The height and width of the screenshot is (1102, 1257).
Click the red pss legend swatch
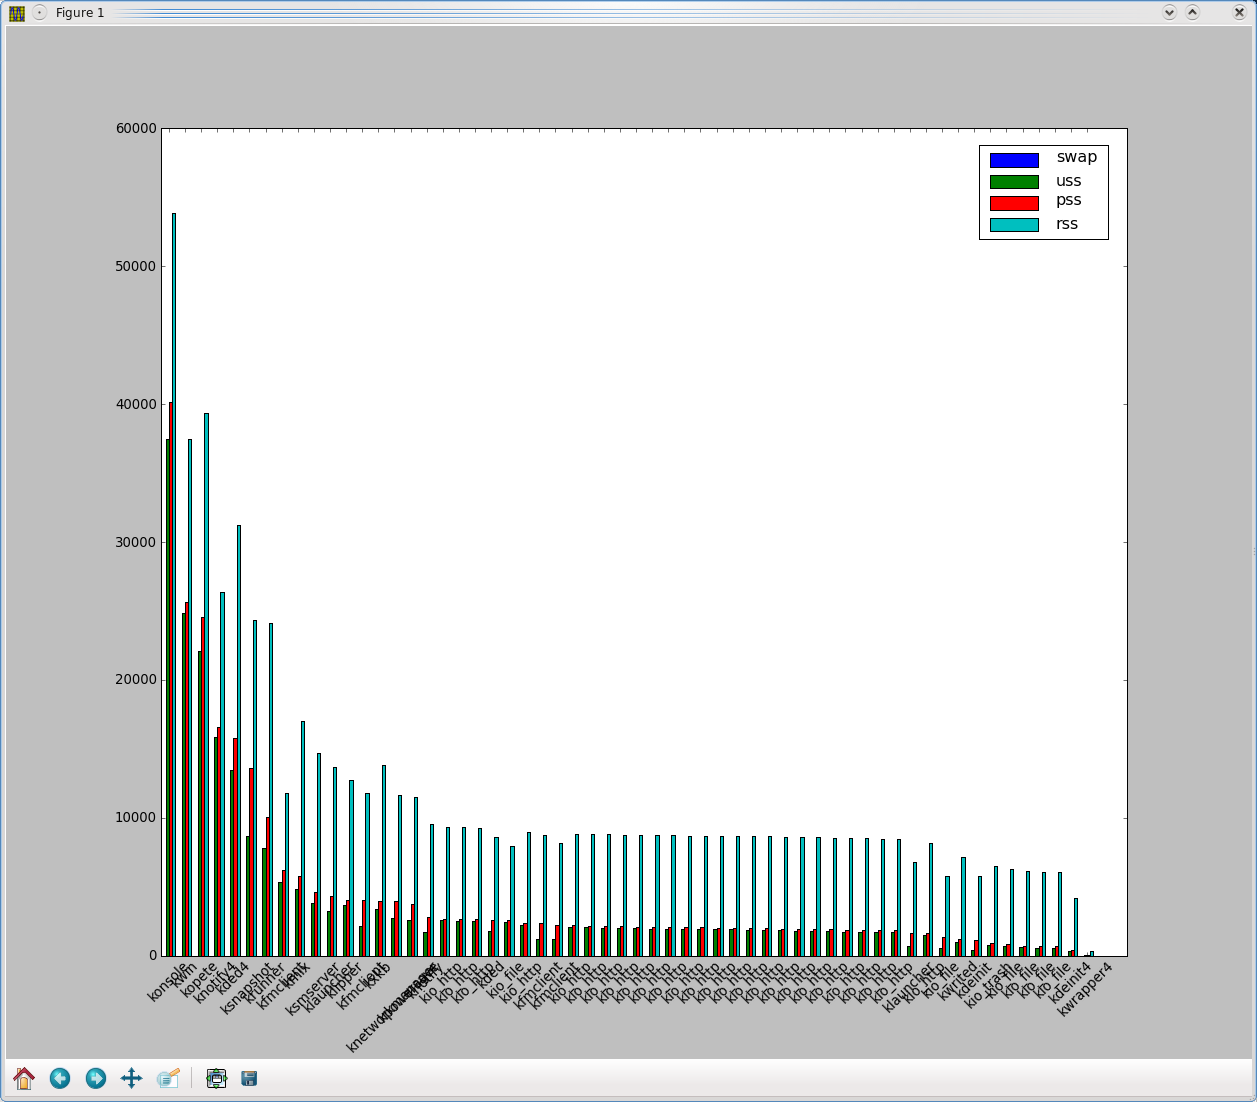(1014, 203)
